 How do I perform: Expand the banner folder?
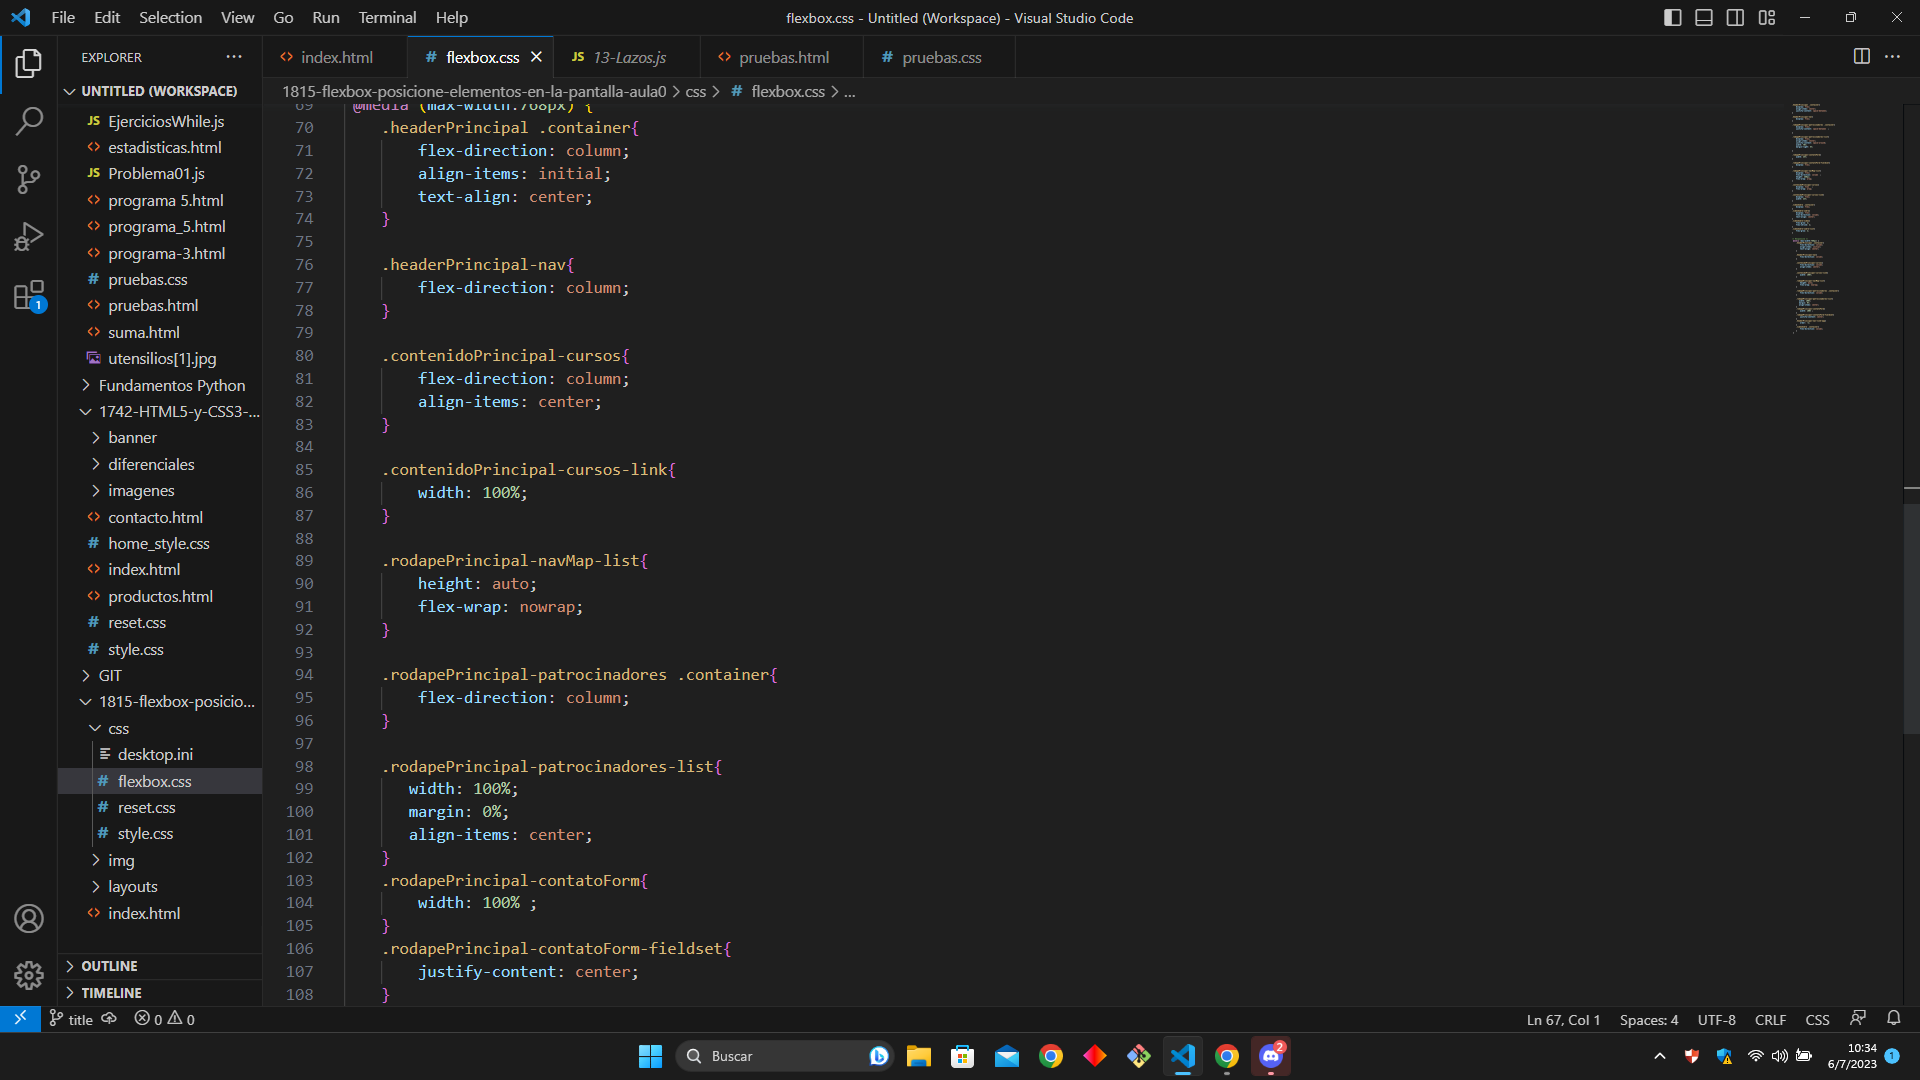tap(160, 438)
